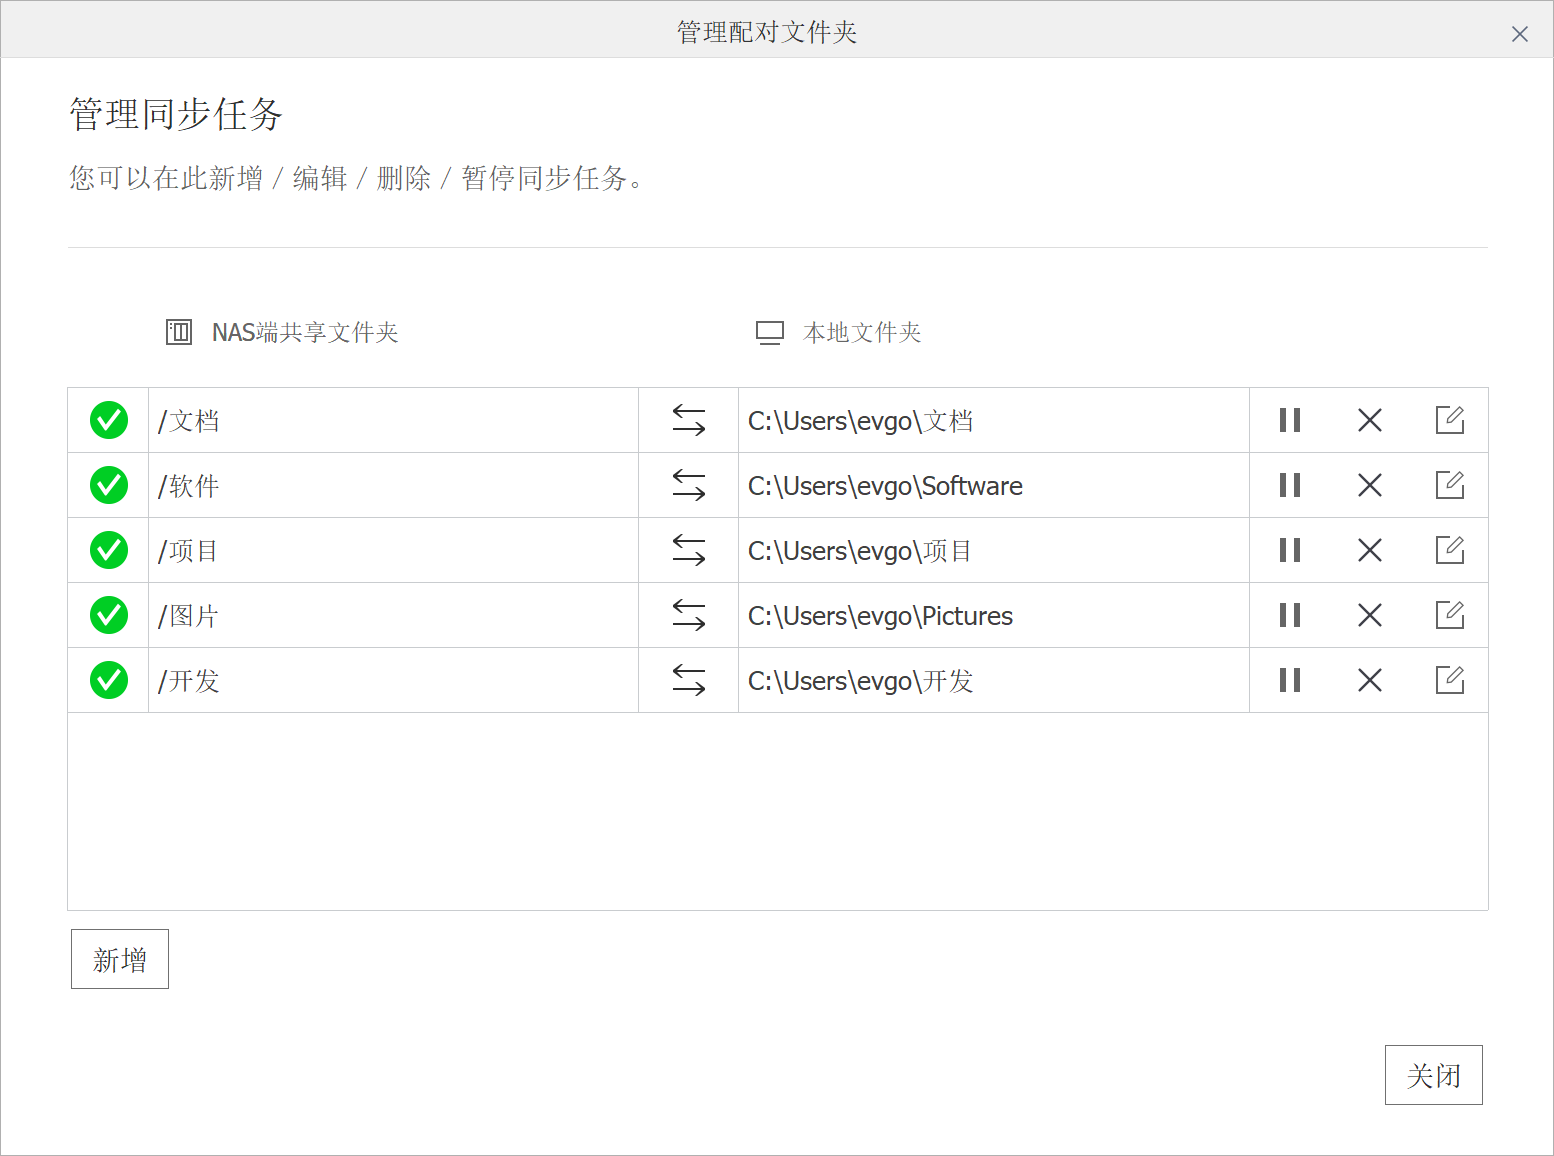Delete the /文档 sync task
This screenshot has width=1554, height=1156.
click(x=1370, y=420)
